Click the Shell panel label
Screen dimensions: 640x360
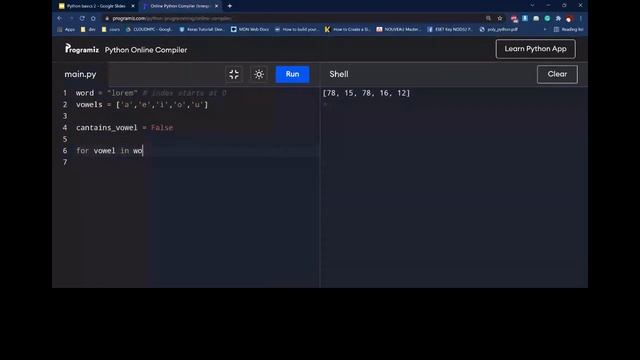pyautogui.click(x=339, y=74)
